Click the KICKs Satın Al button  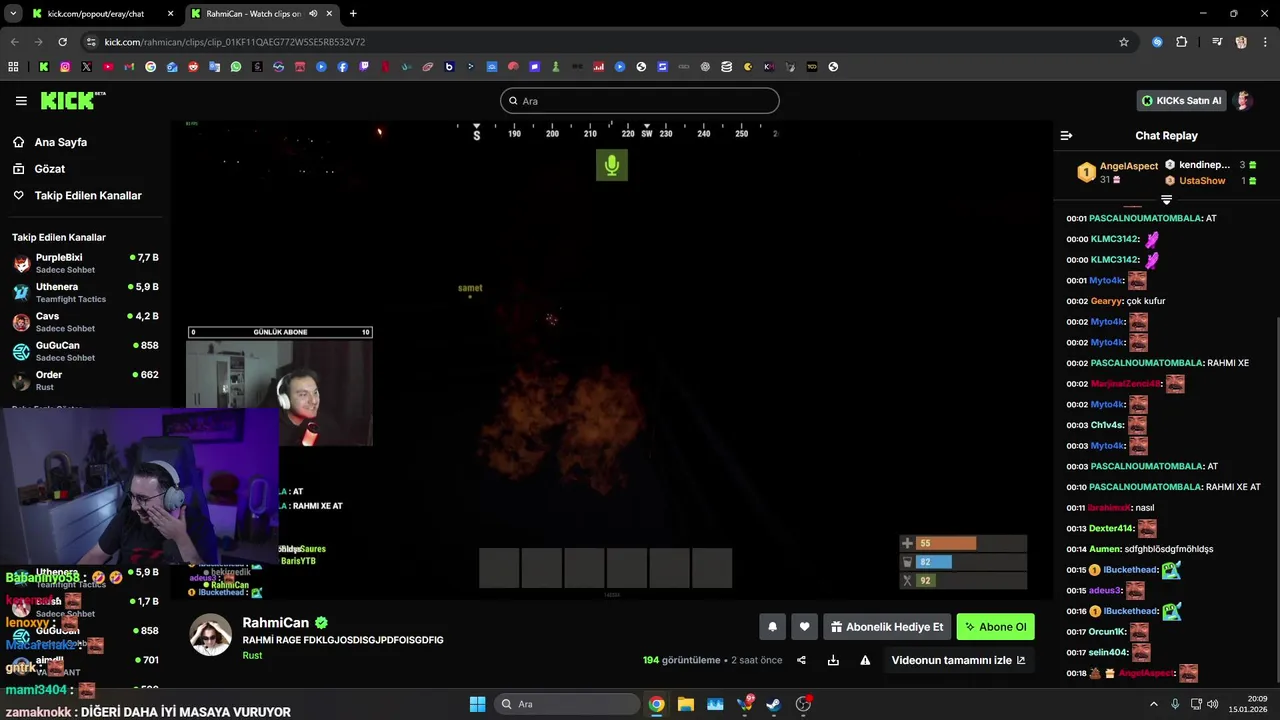[1182, 101]
